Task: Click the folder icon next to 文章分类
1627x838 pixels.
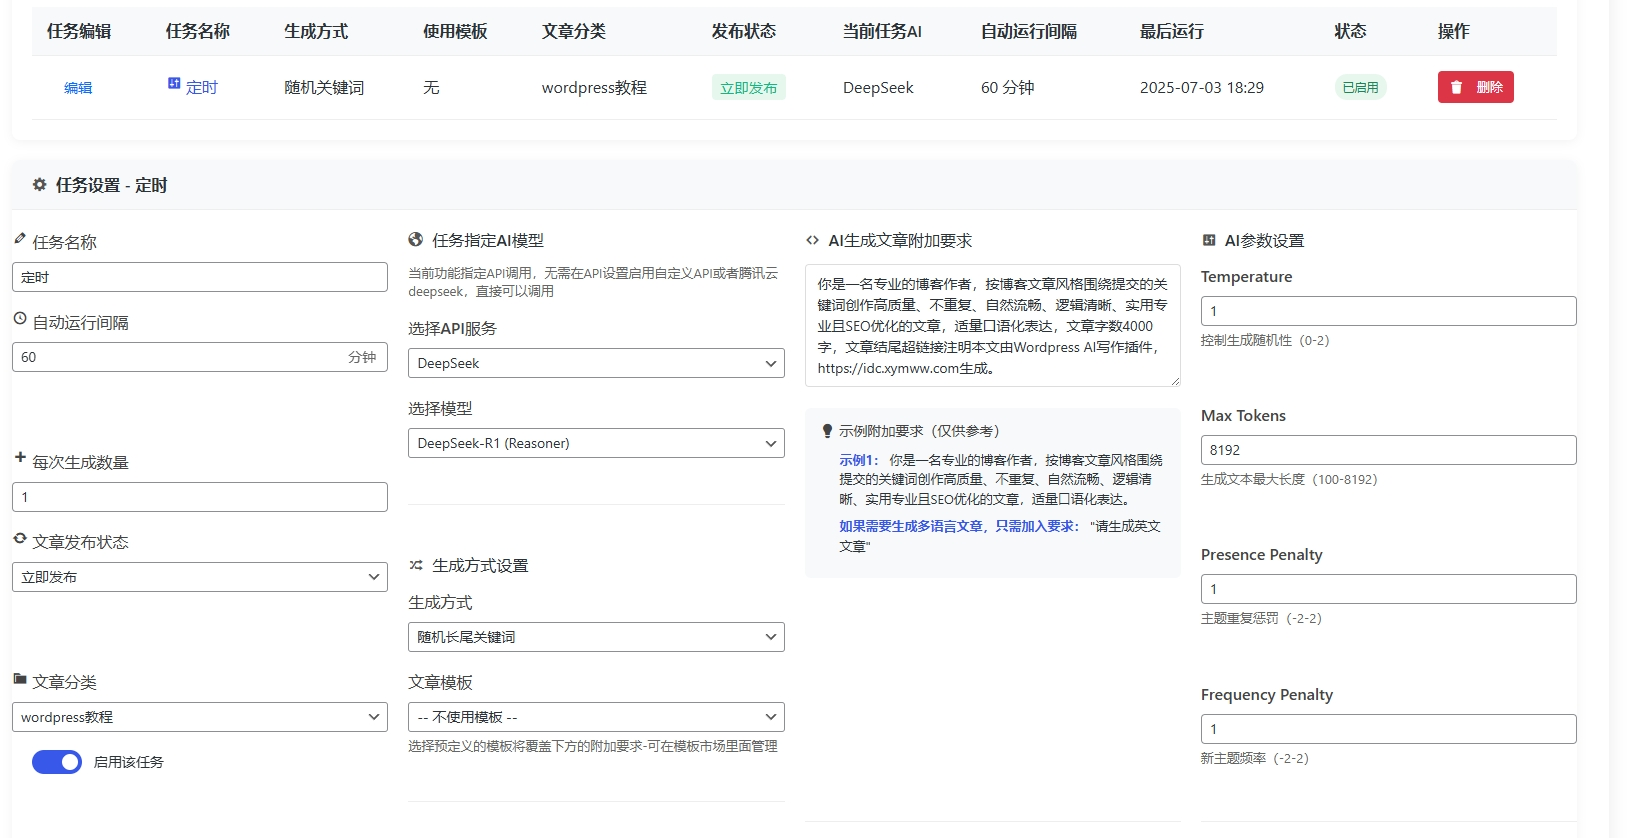Action: (x=20, y=679)
